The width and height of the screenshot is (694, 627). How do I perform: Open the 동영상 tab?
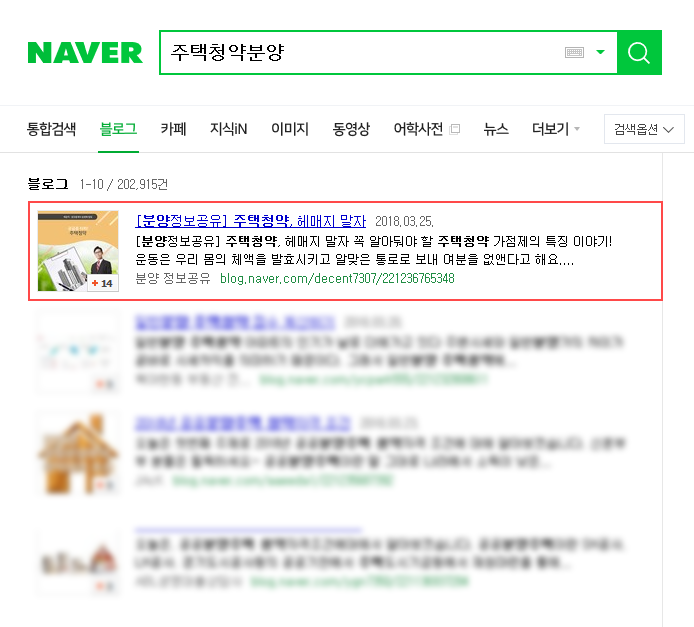351,129
